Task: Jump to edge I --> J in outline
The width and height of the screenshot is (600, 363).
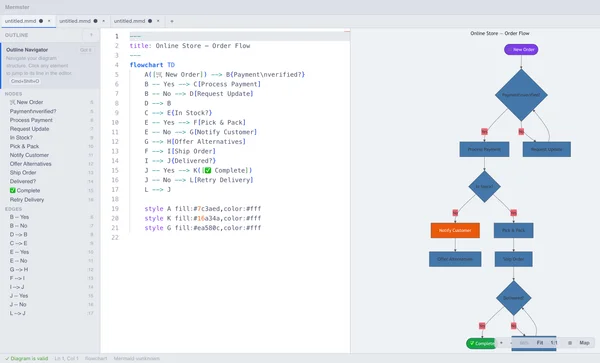Action: point(51,287)
